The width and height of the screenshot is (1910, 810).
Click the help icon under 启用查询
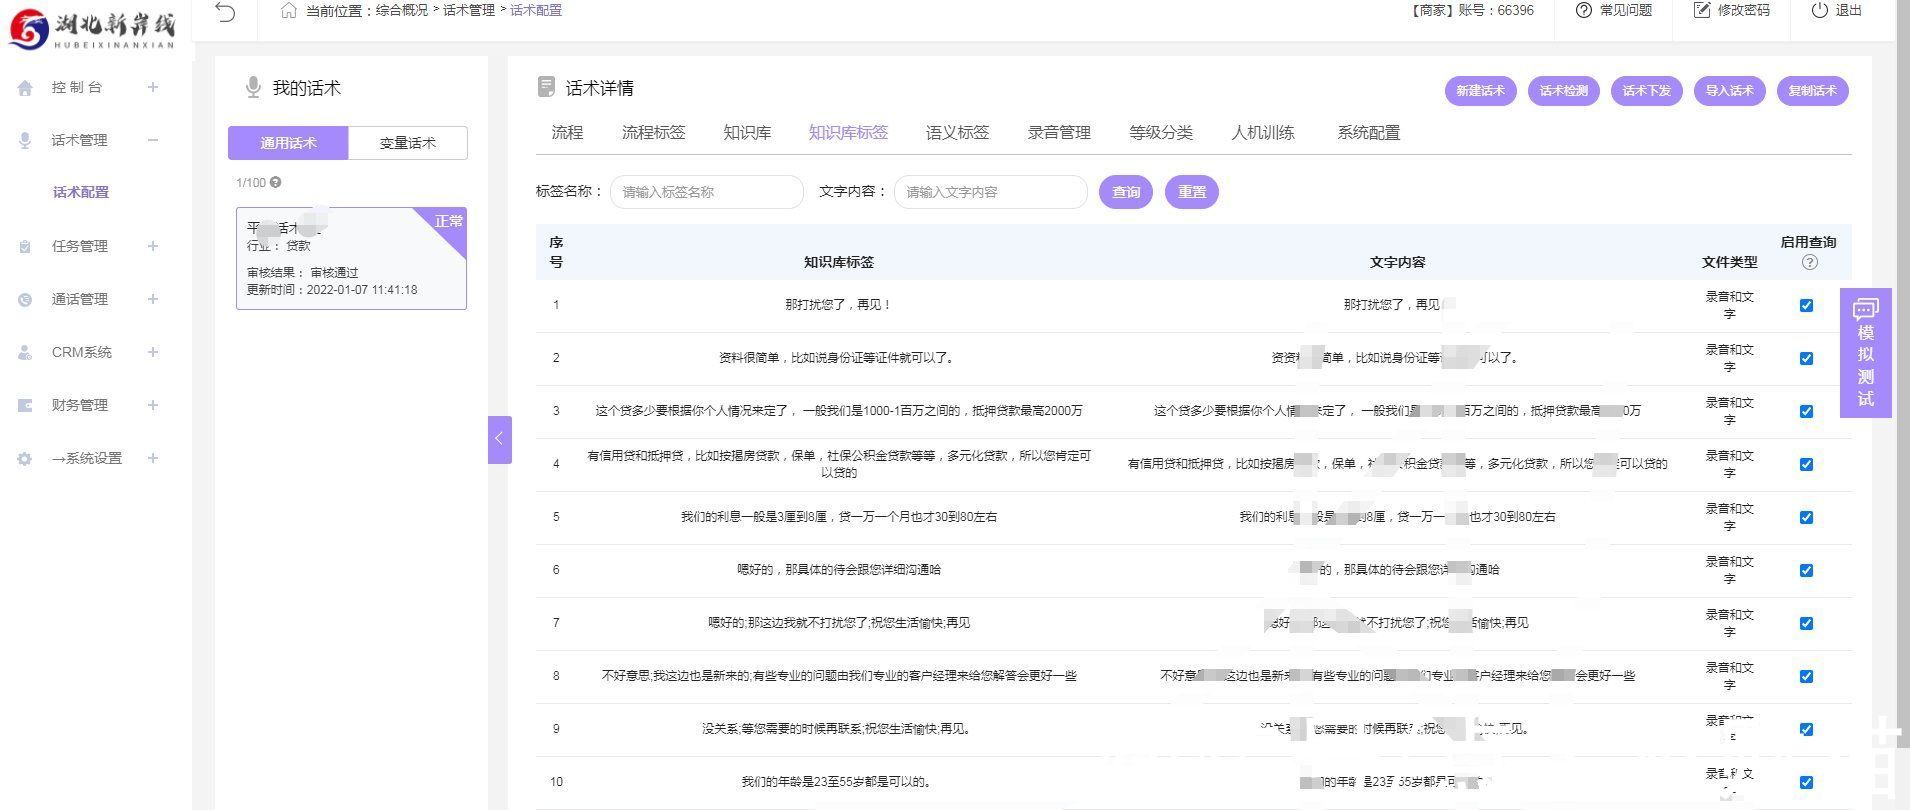(x=1809, y=262)
